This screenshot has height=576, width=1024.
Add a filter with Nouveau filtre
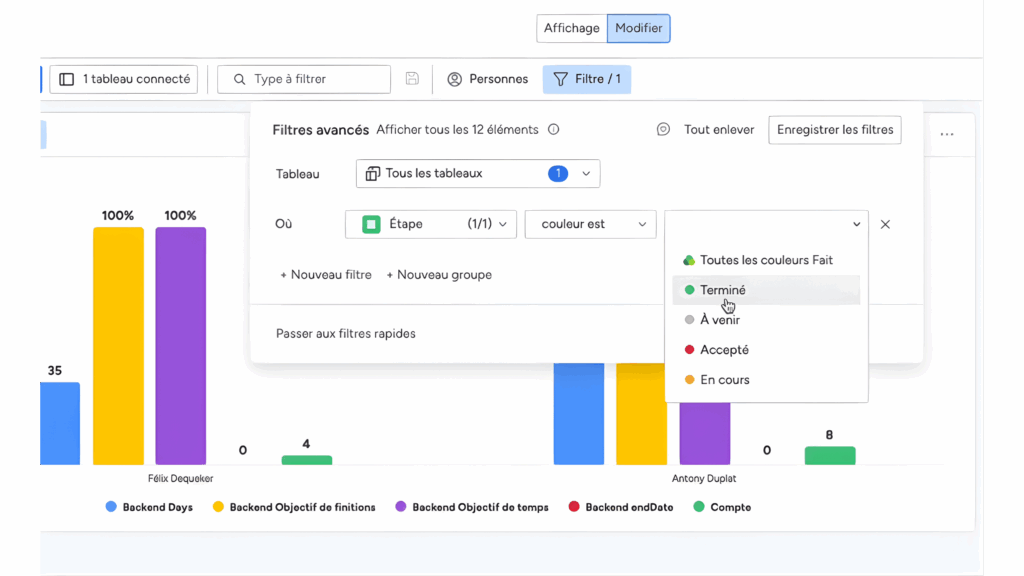click(x=326, y=275)
